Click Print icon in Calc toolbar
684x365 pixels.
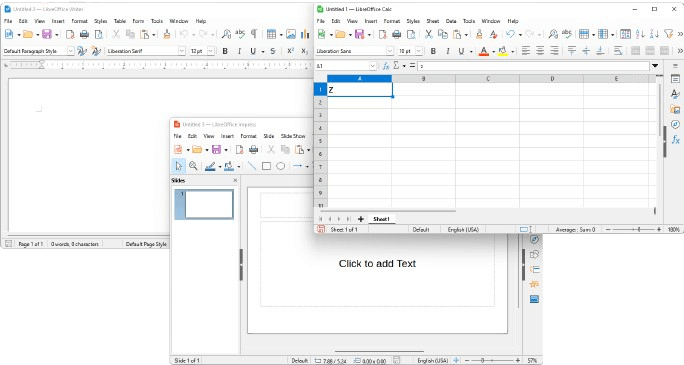click(397, 34)
